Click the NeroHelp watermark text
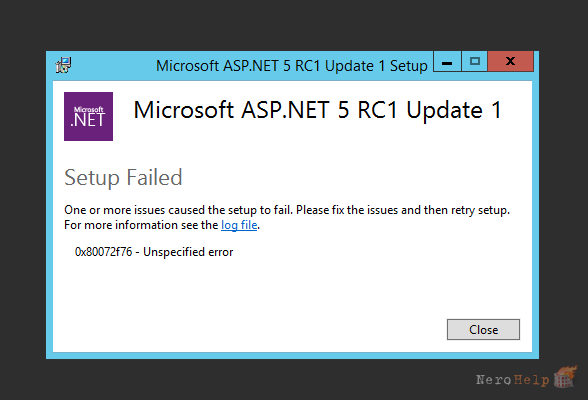The height and width of the screenshot is (400, 588). pos(512,380)
